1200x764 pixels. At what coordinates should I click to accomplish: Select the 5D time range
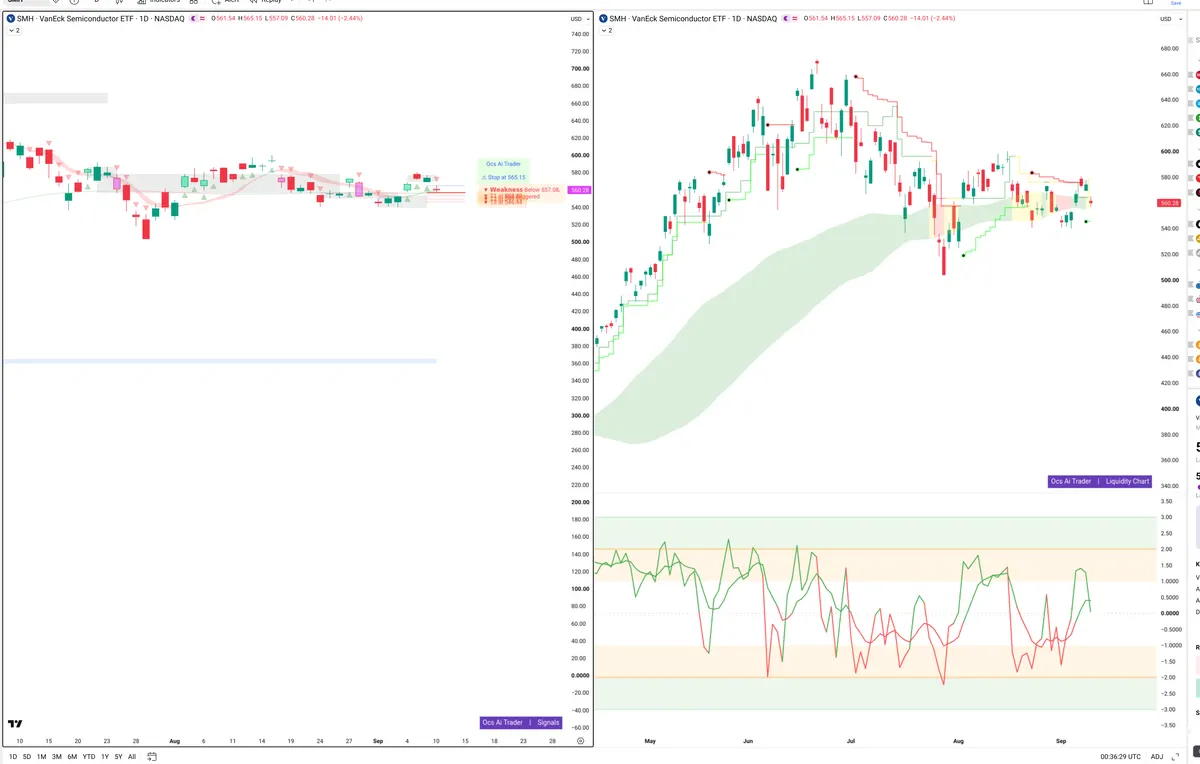click(27, 757)
